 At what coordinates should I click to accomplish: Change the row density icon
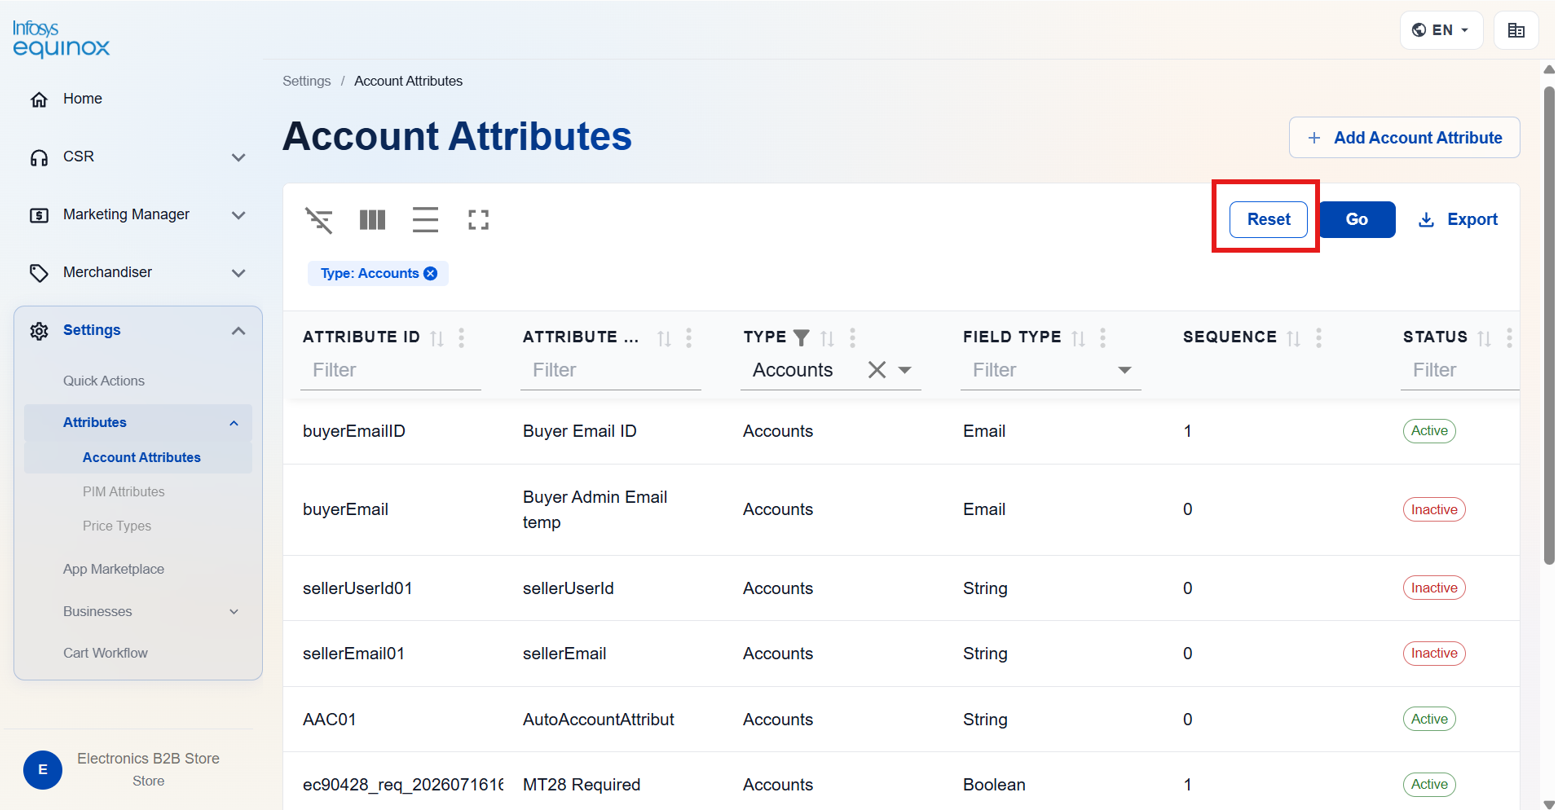(425, 220)
